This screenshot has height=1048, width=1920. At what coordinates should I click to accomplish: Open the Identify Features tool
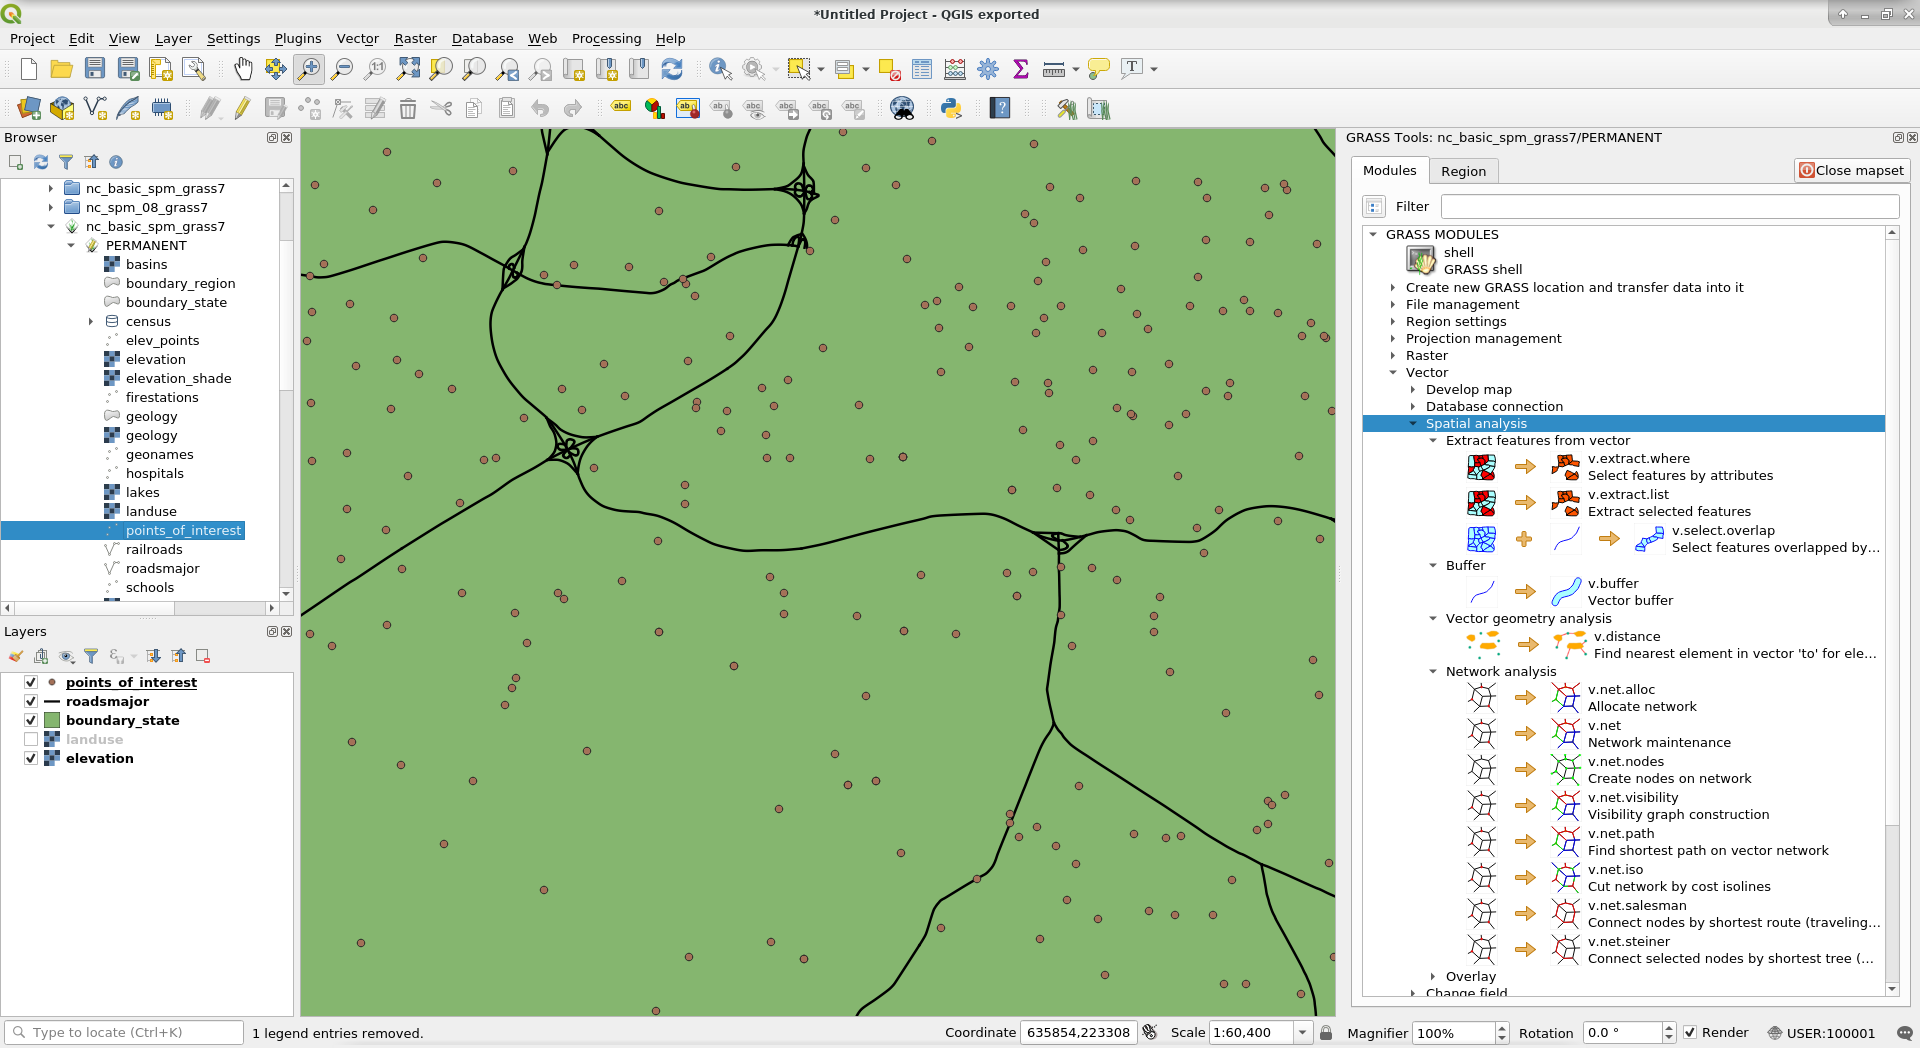[719, 69]
